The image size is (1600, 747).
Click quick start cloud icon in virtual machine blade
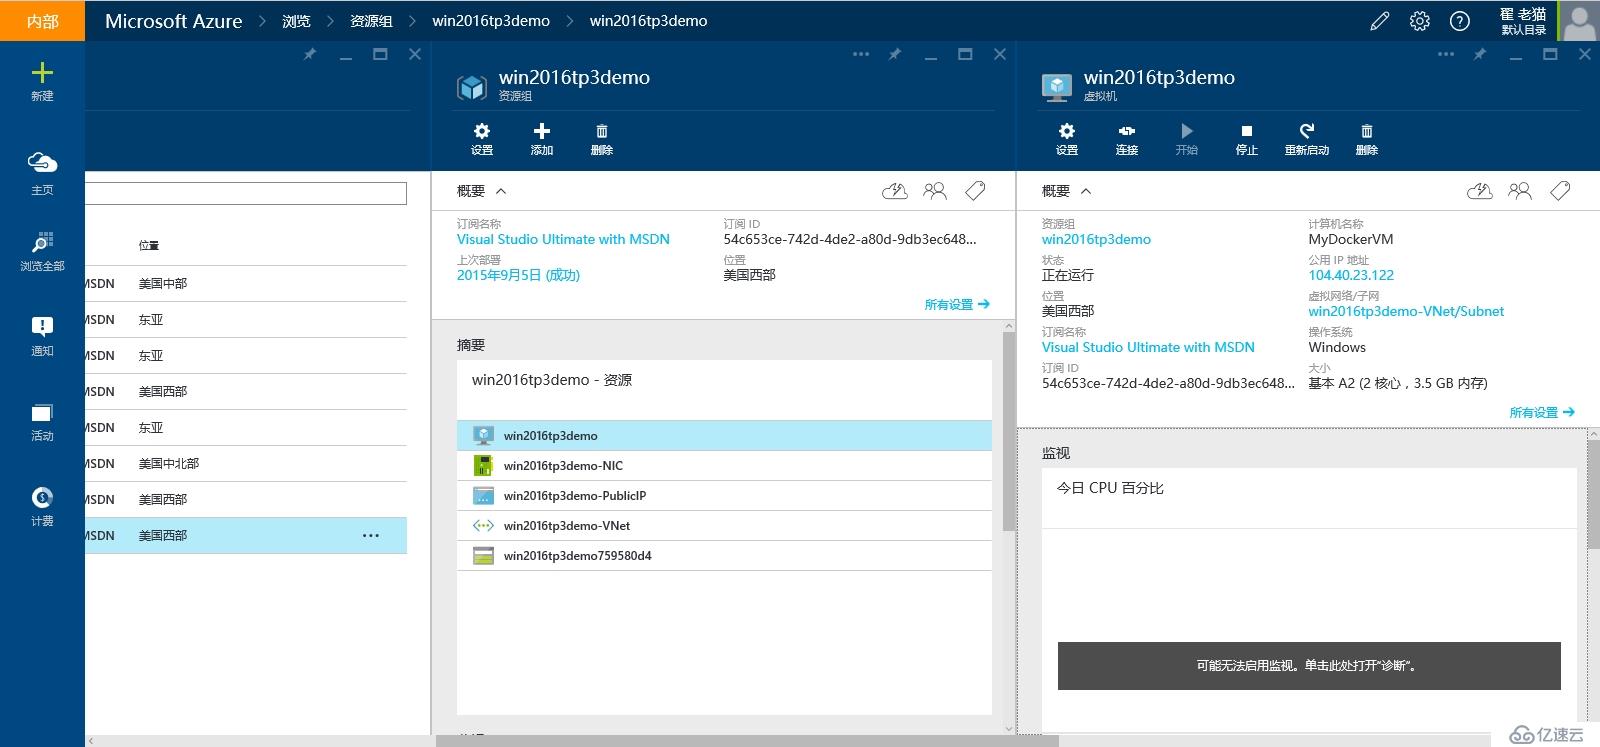pyautogui.click(x=1480, y=191)
